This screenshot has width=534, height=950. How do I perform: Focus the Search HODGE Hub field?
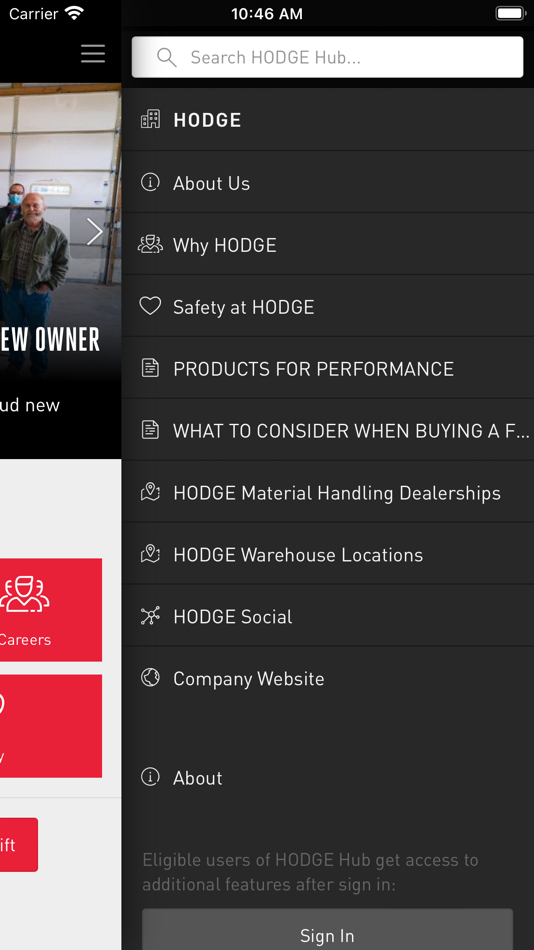327,57
